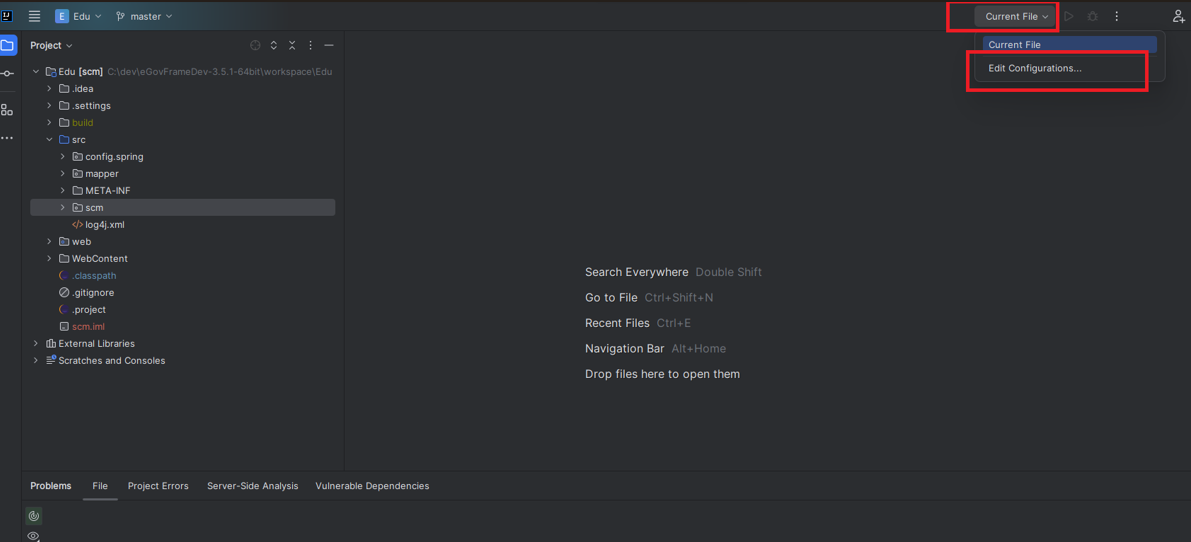Expand the WebContent folder
Screen dimensions: 1191x542
49,258
